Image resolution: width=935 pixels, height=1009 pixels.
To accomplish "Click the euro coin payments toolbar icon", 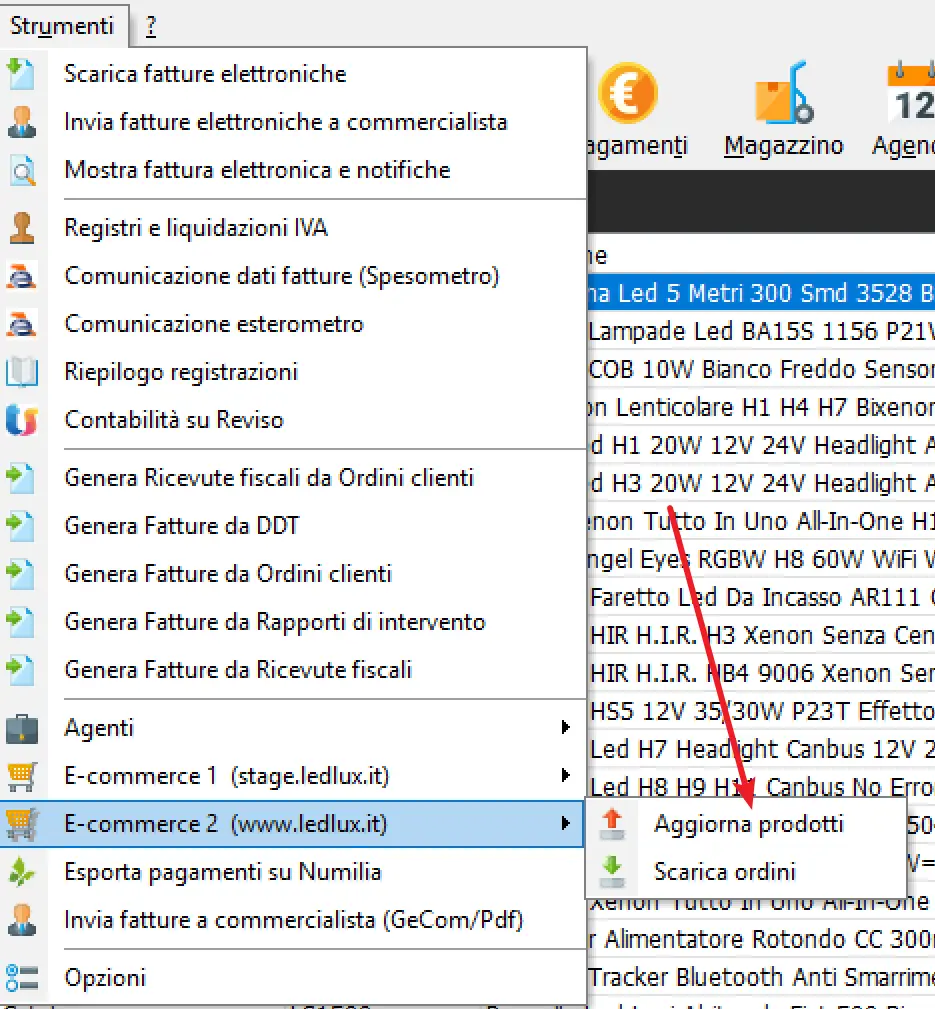I will tap(627, 93).
